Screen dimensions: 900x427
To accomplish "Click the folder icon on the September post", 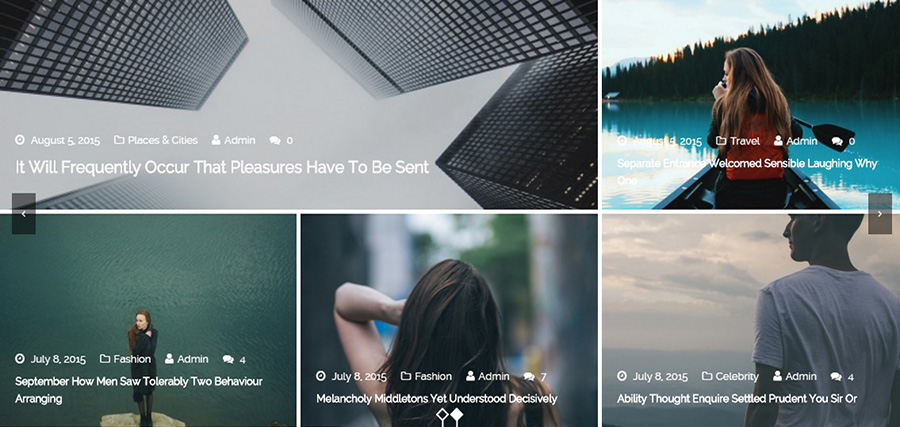I will point(105,359).
